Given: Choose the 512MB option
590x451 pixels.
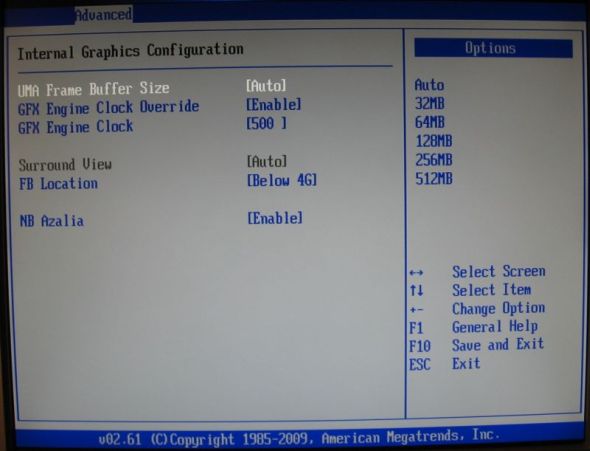Looking at the screenshot, I should 434,179.
